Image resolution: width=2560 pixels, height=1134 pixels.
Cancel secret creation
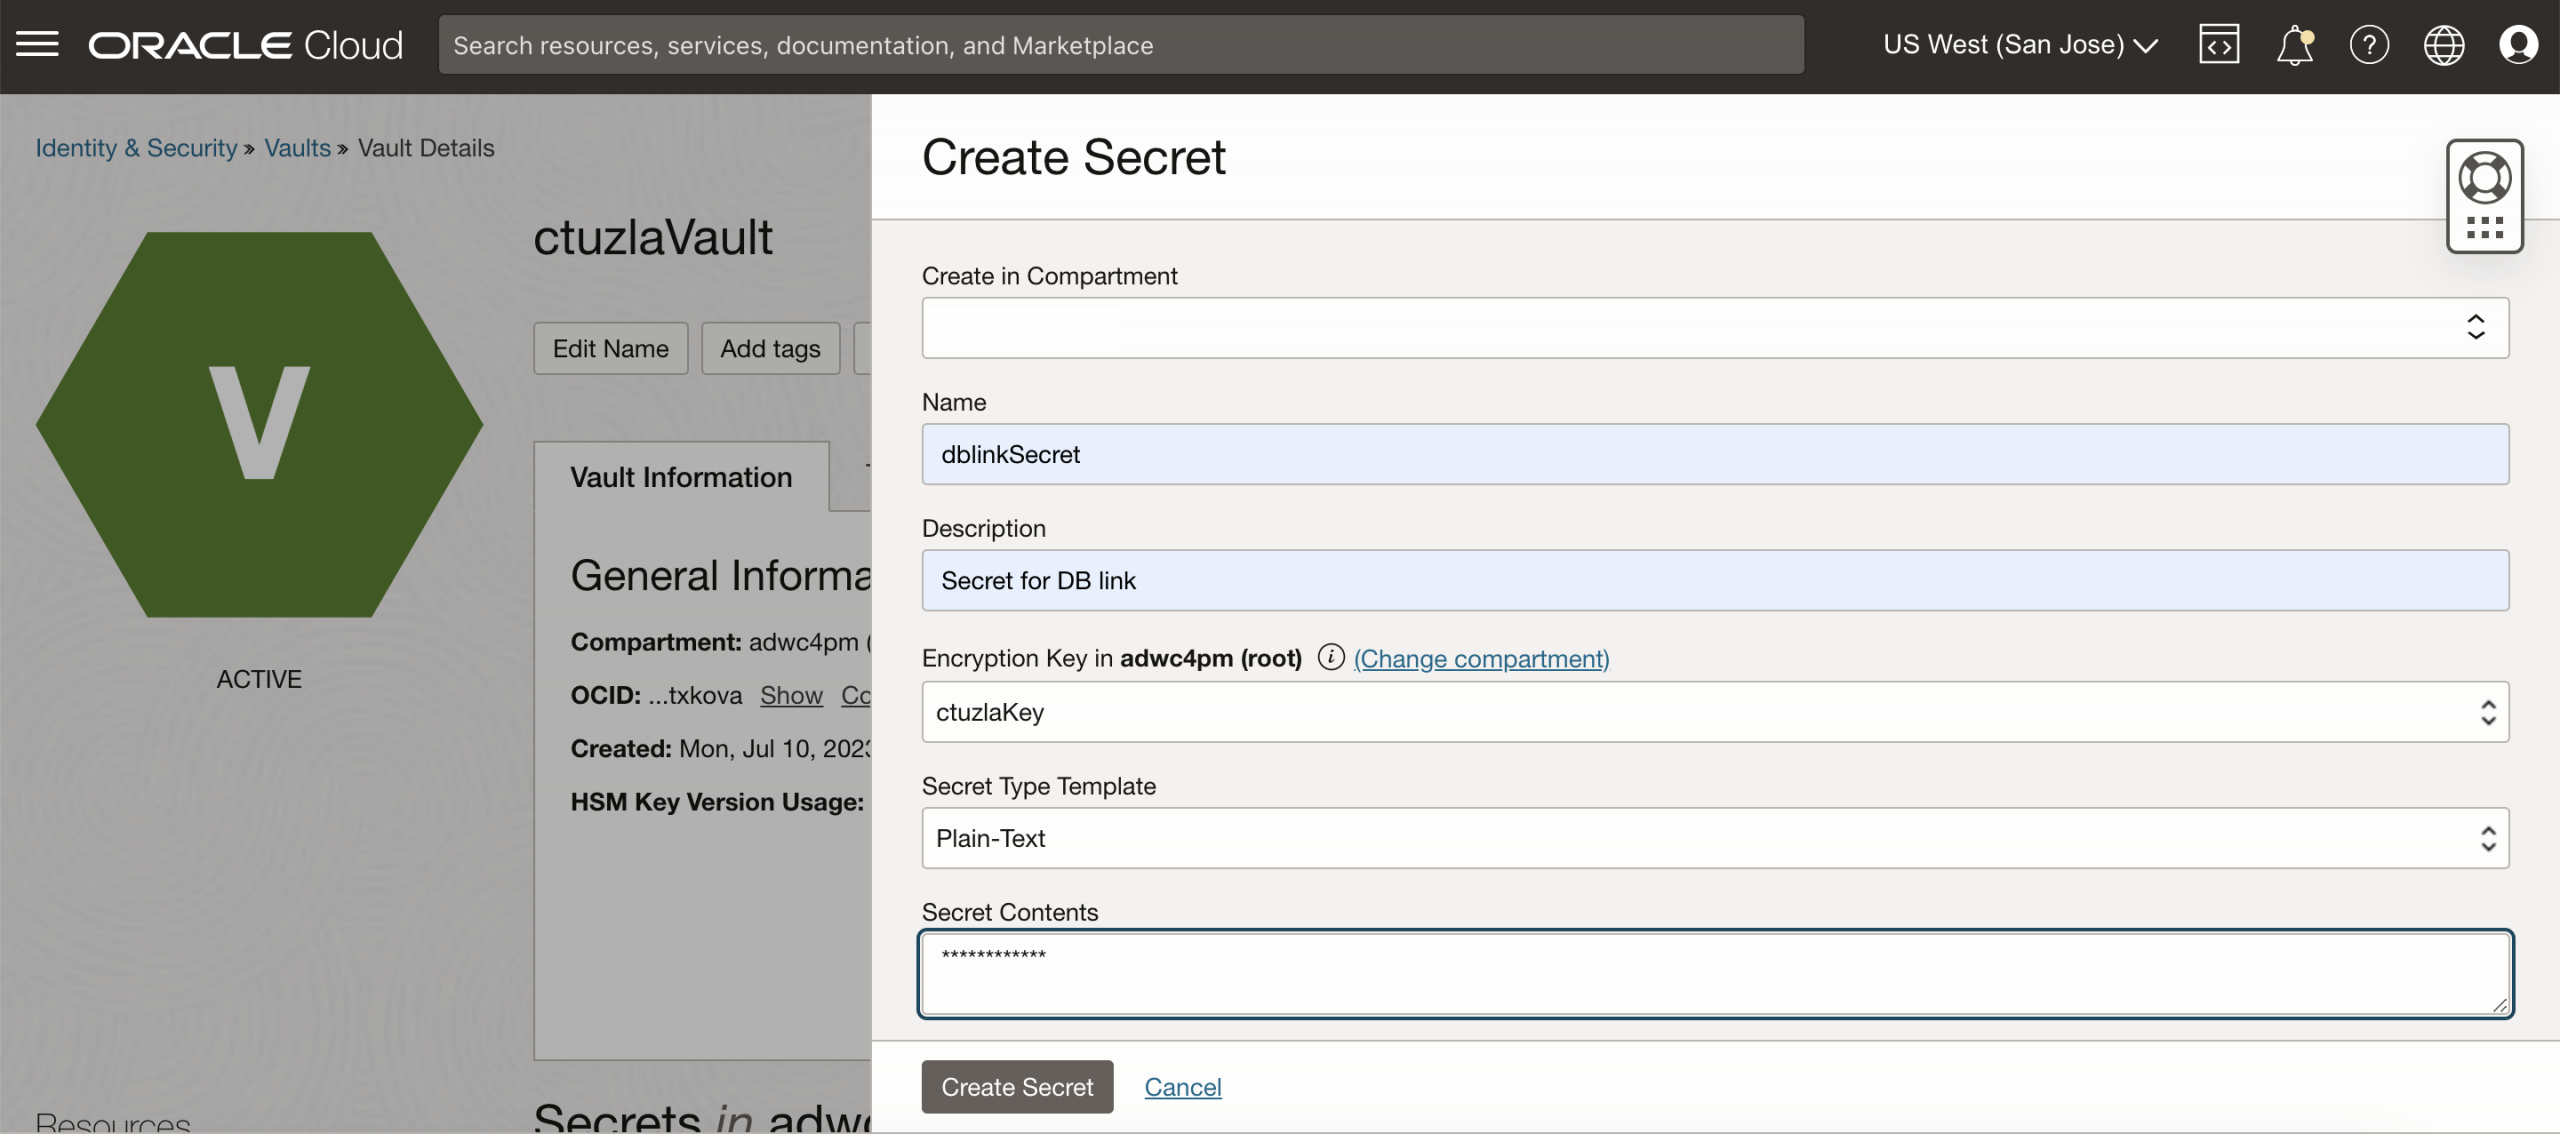coord(1182,1086)
